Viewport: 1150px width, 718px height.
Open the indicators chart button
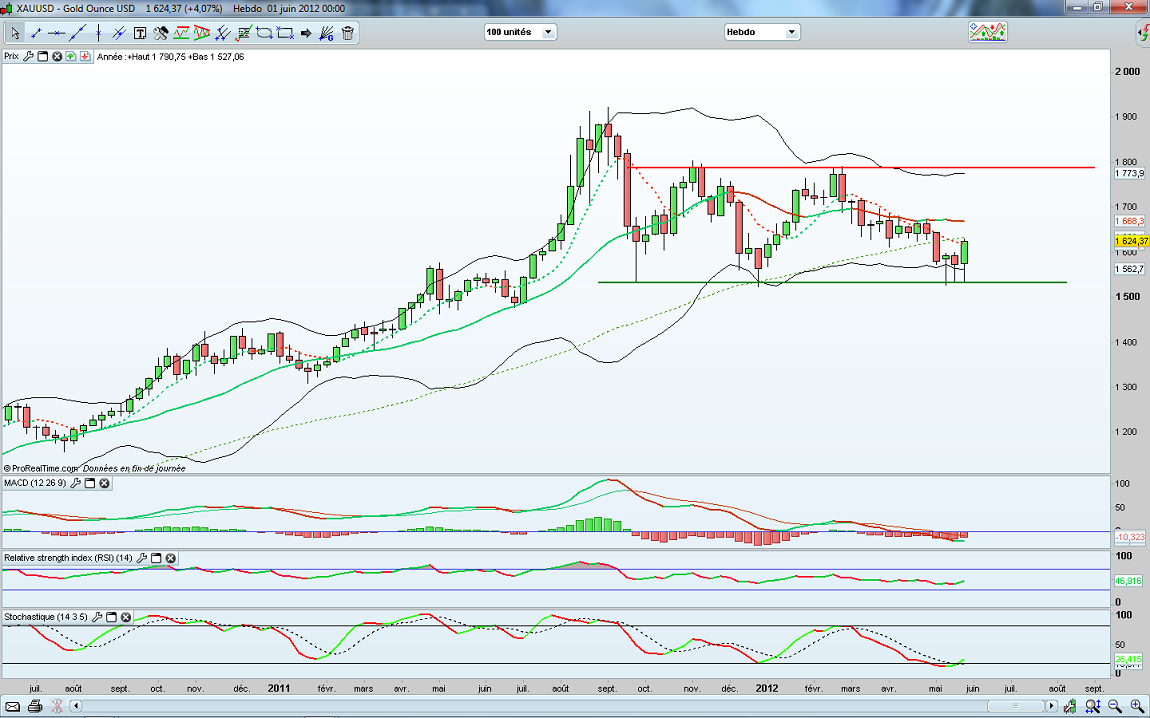click(x=987, y=32)
